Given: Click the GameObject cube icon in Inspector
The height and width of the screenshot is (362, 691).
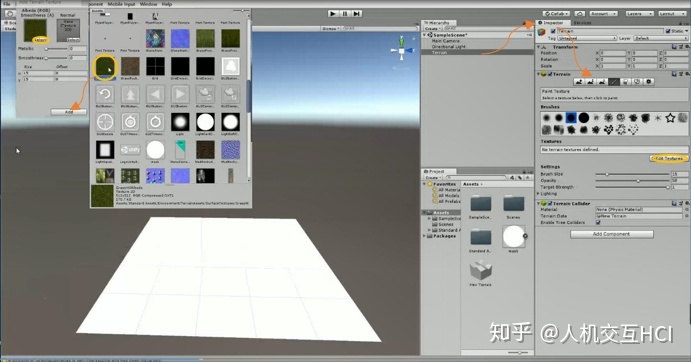Looking at the screenshot, I should (x=542, y=33).
